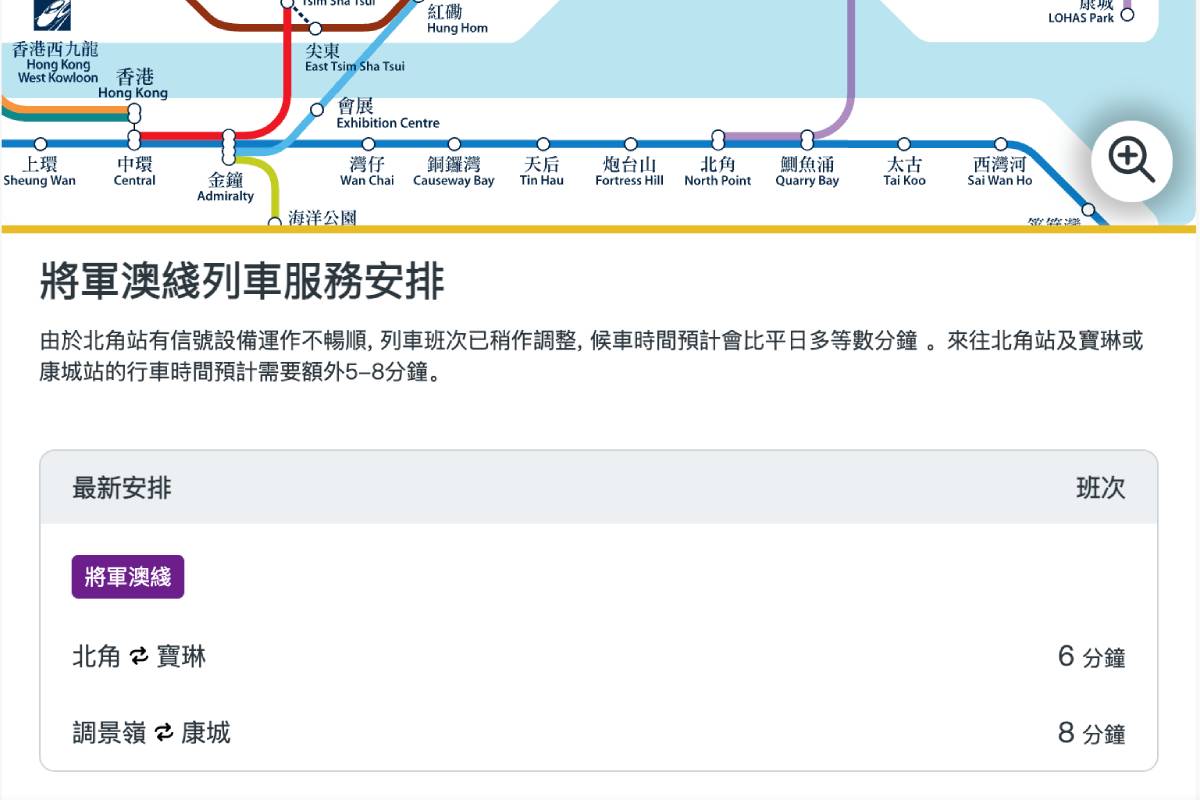Click the LOHAS Park station marker
The height and width of the screenshot is (800, 1200).
(x=1127, y=15)
